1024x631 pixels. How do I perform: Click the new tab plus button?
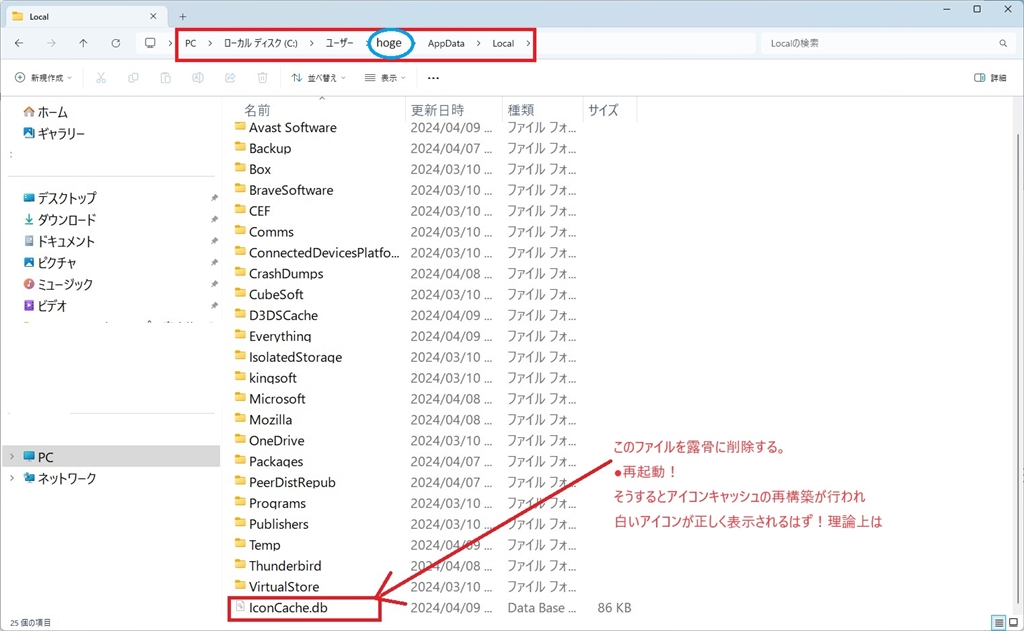(x=182, y=16)
